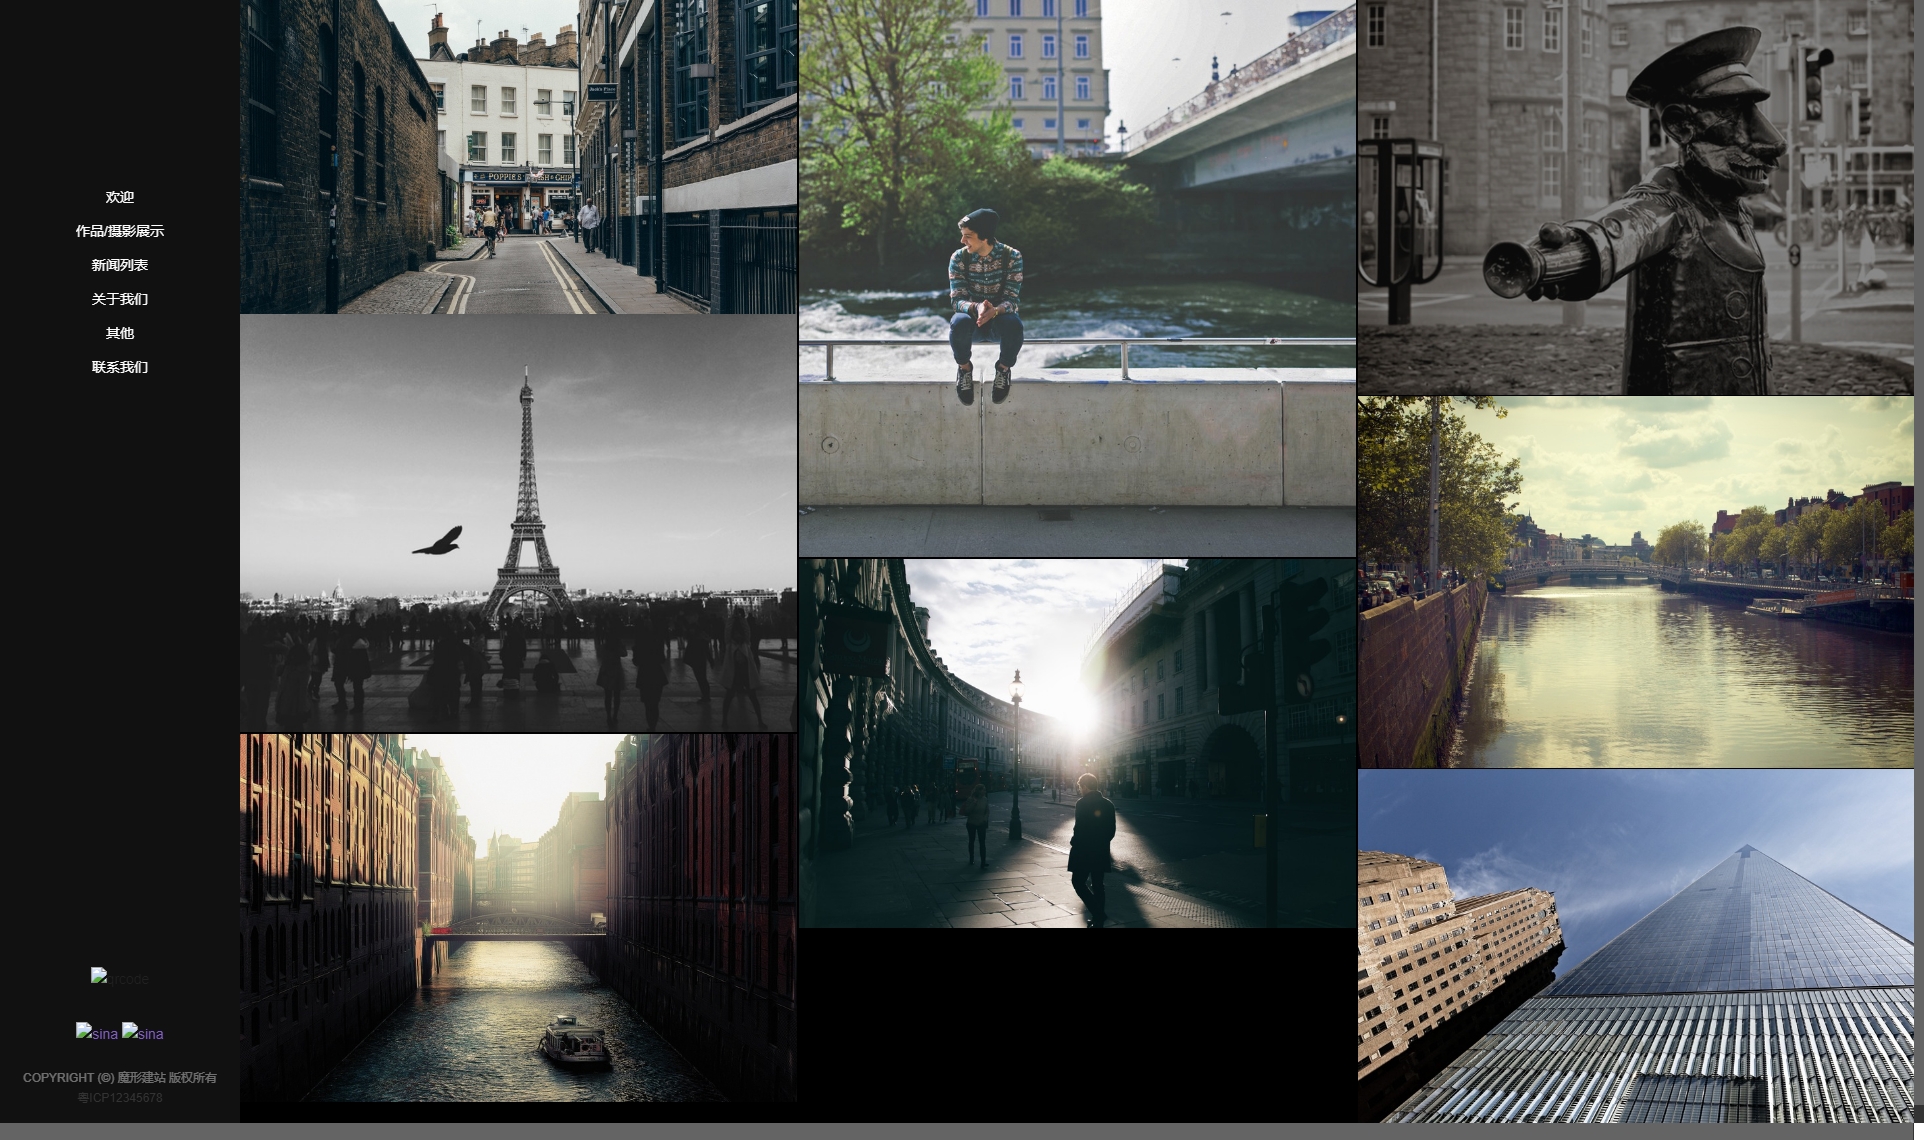View the glass skyscraper photo
Image resolution: width=1924 pixels, height=1140 pixels.
coord(1635,946)
